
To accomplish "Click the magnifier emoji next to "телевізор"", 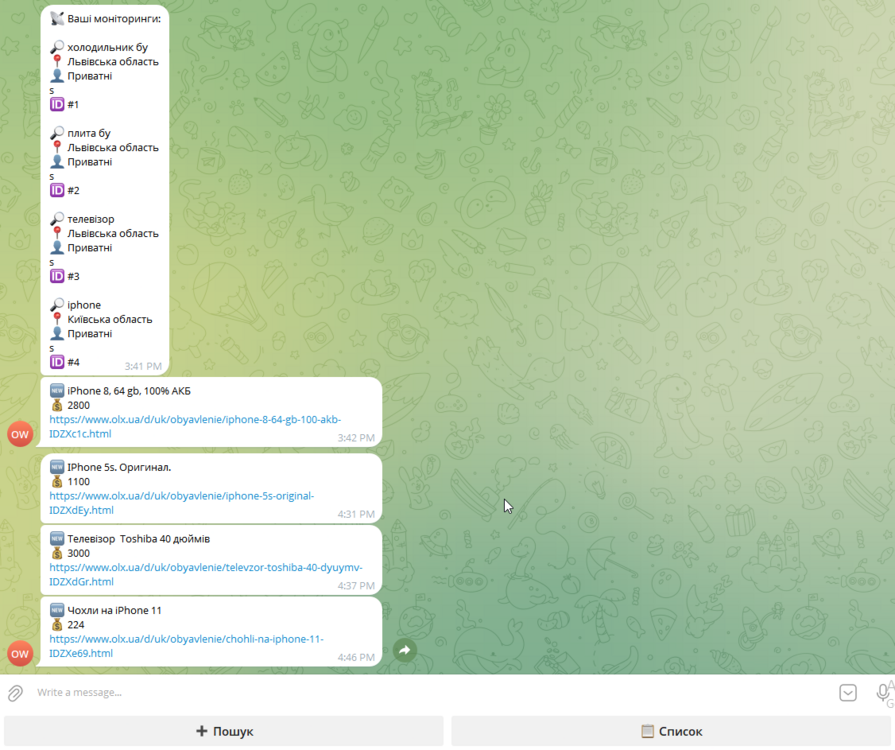I will point(56,217).
